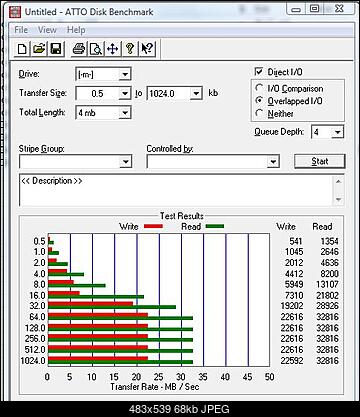Print the benchmark results
This screenshot has height=417, width=360.
79,49
